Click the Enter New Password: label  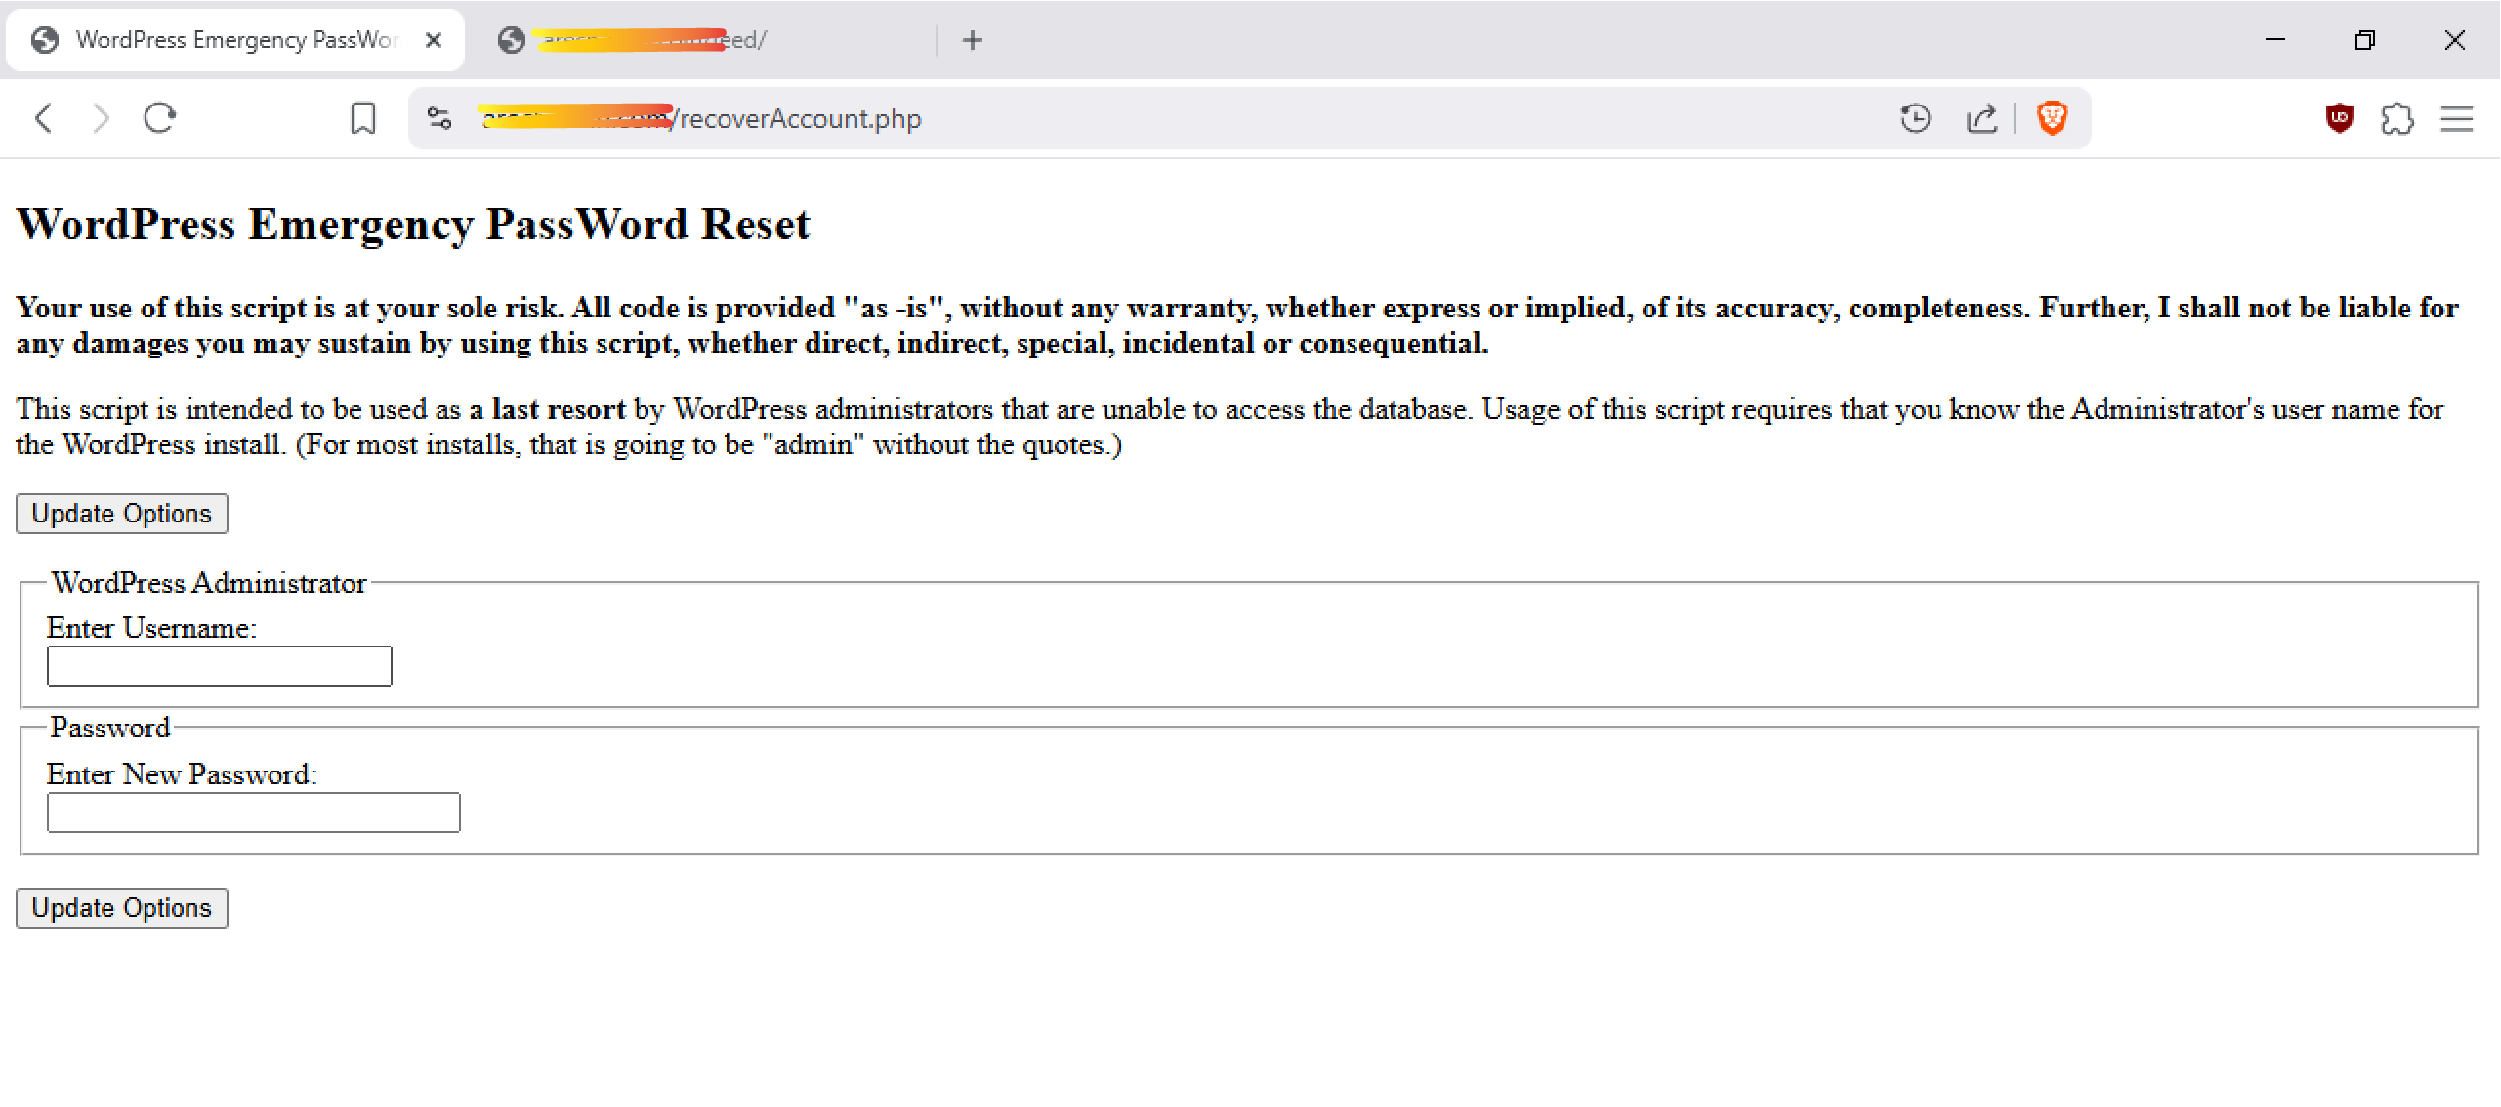tap(182, 774)
